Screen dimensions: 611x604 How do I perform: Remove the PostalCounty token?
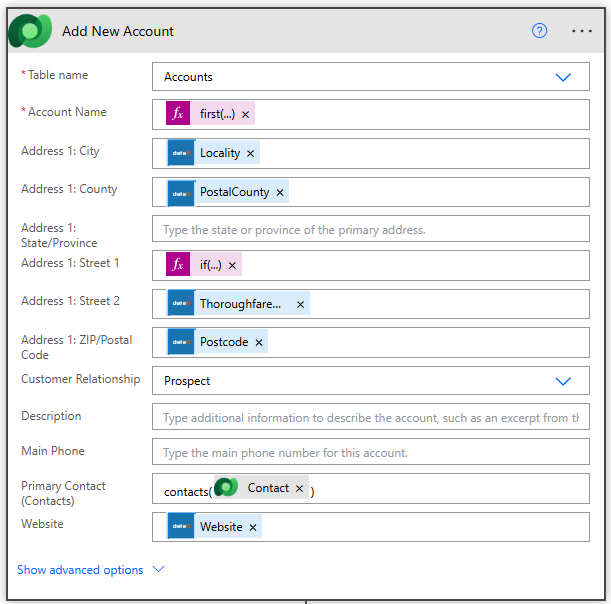click(280, 192)
